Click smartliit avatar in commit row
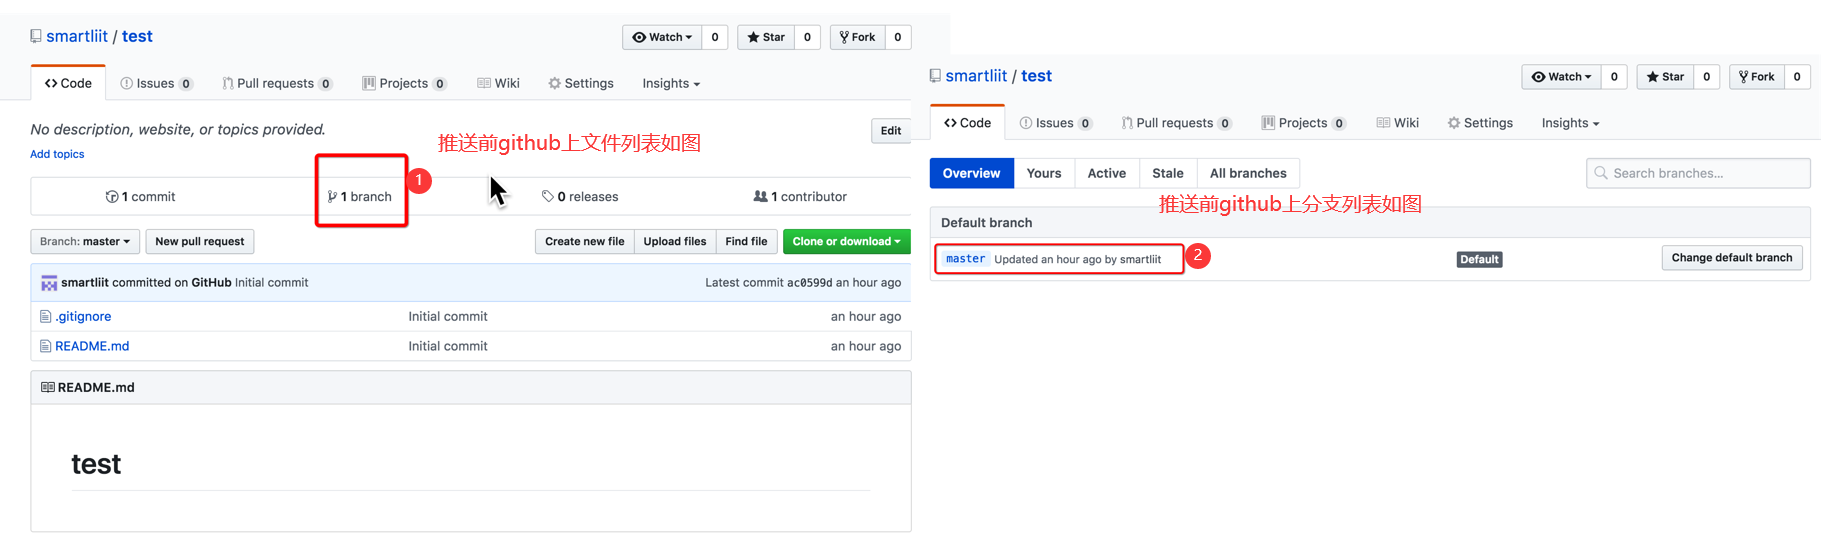The height and width of the screenshot is (543, 1826). pos(49,283)
